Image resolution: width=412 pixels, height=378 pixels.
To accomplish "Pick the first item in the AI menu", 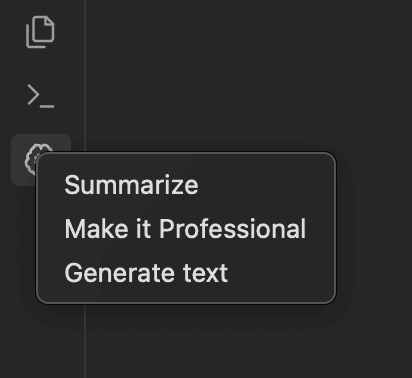I will point(131,185).
